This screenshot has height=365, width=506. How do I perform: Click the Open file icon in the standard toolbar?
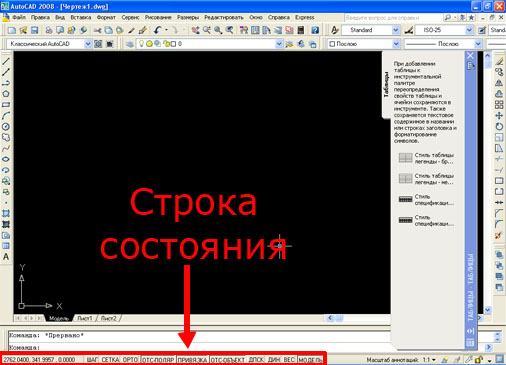click(23, 30)
